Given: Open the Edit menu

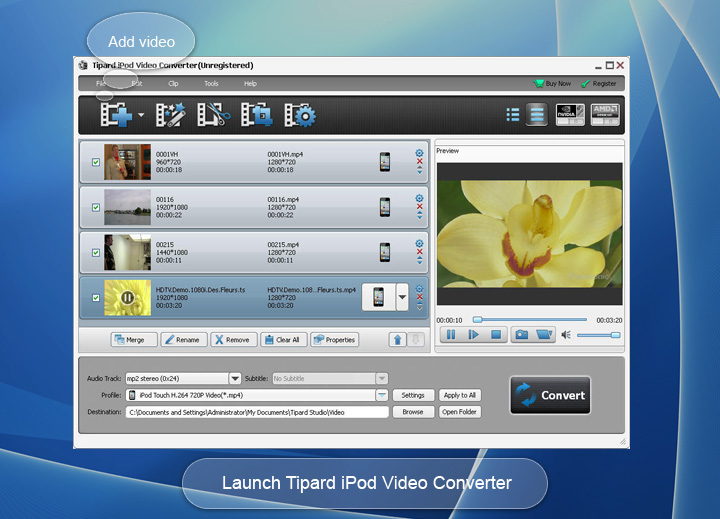Looking at the screenshot, I should tap(137, 84).
